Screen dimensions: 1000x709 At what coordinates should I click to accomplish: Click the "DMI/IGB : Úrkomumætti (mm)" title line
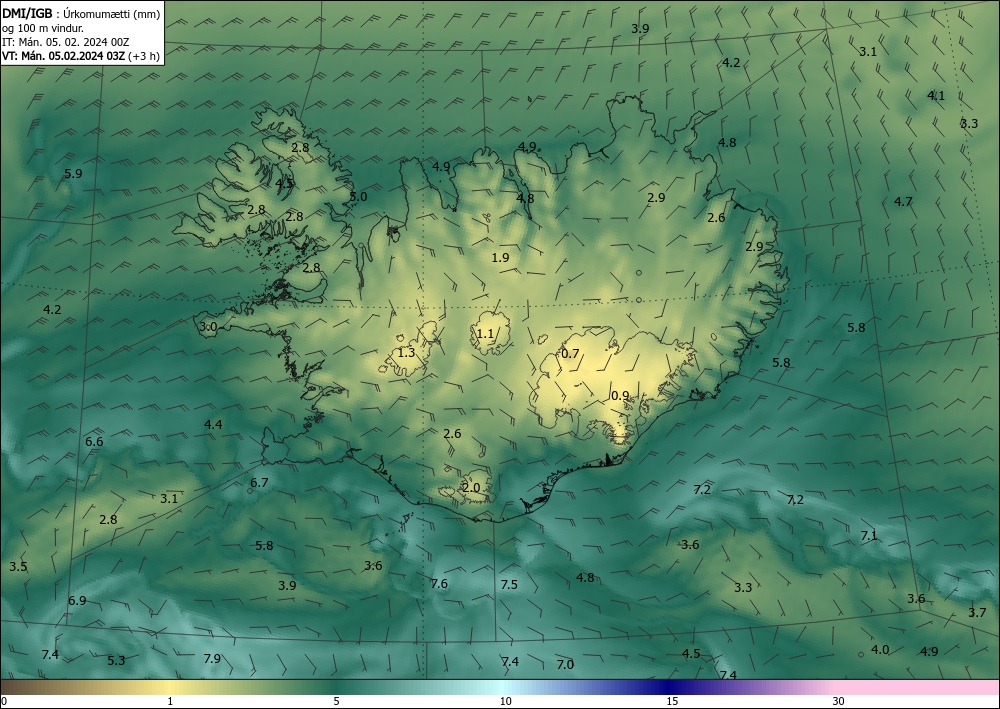click(x=81, y=13)
